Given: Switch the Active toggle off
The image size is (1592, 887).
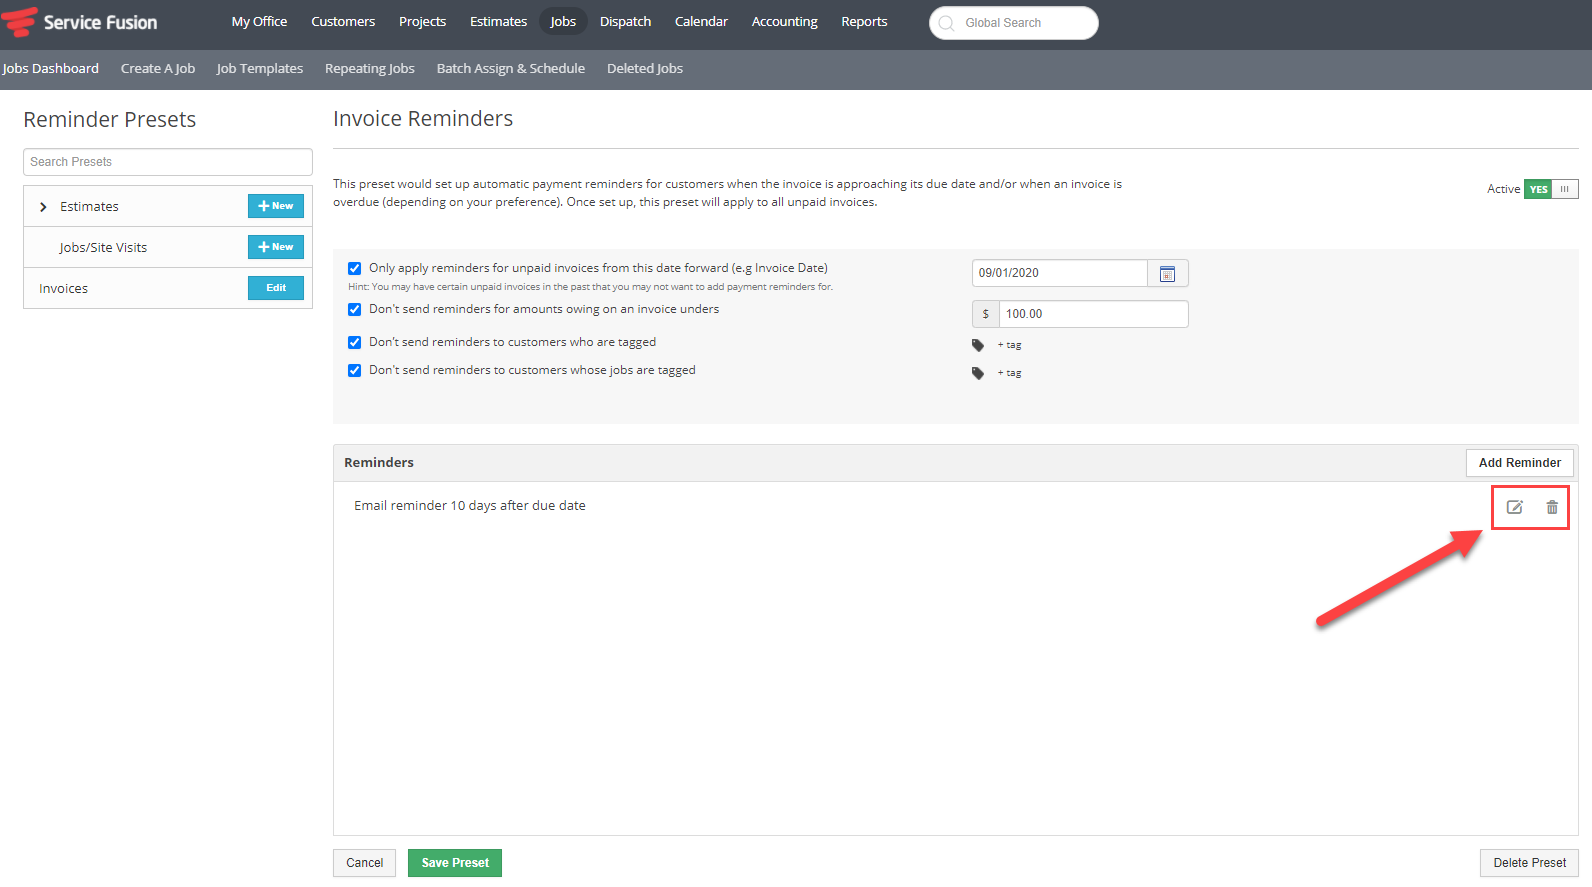Looking at the screenshot, I should pos(1551,189).
